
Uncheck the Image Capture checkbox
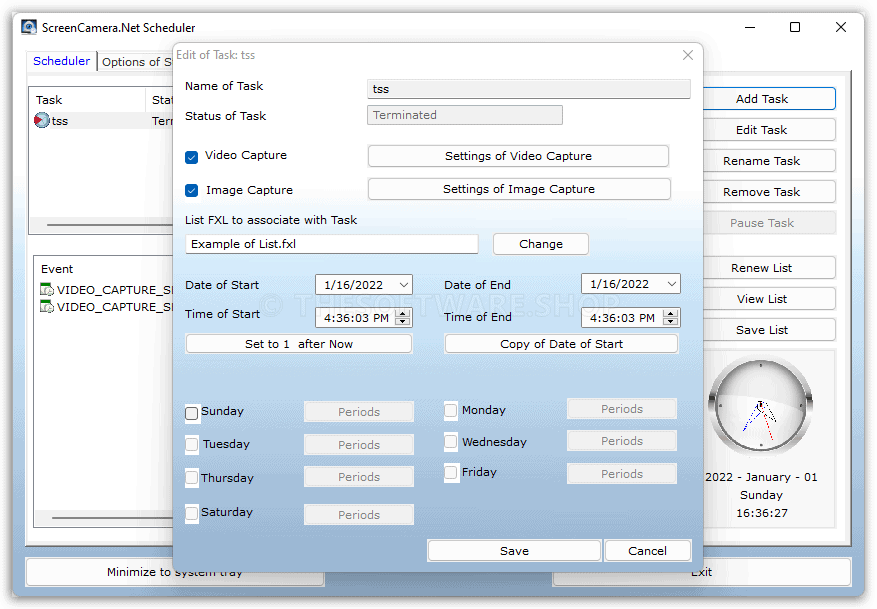coord(192,190)
